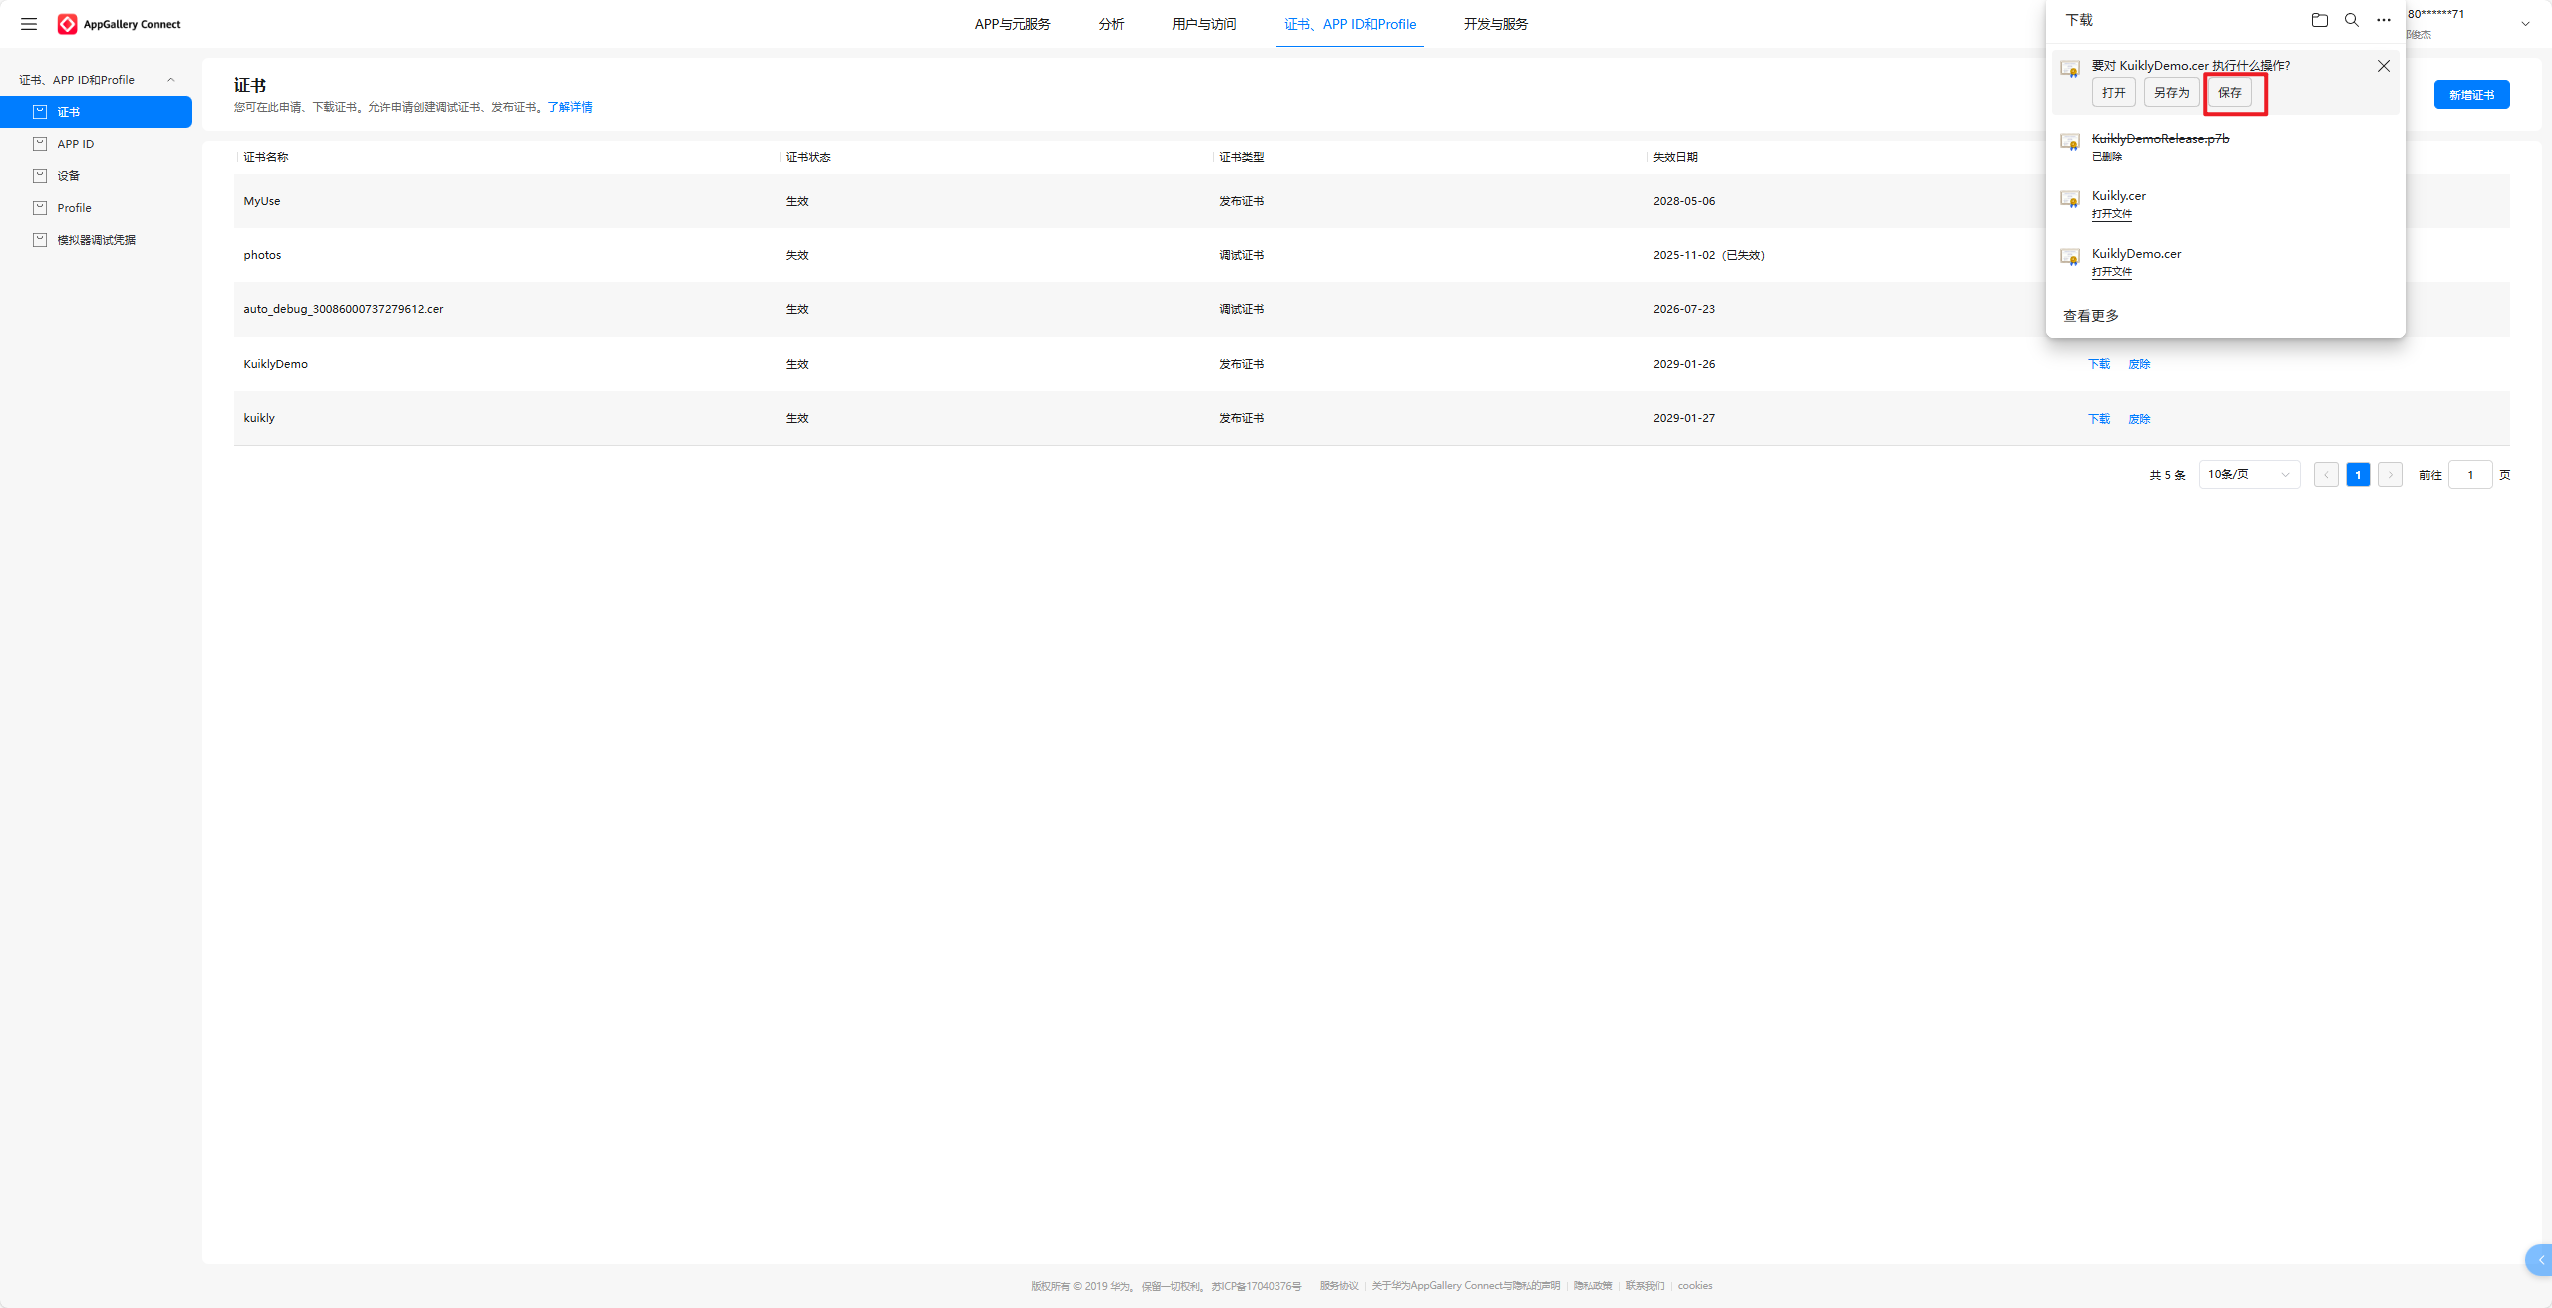Open downloads more options ellipsis
2552x1308 pixels.
[x=2383, y=20]
